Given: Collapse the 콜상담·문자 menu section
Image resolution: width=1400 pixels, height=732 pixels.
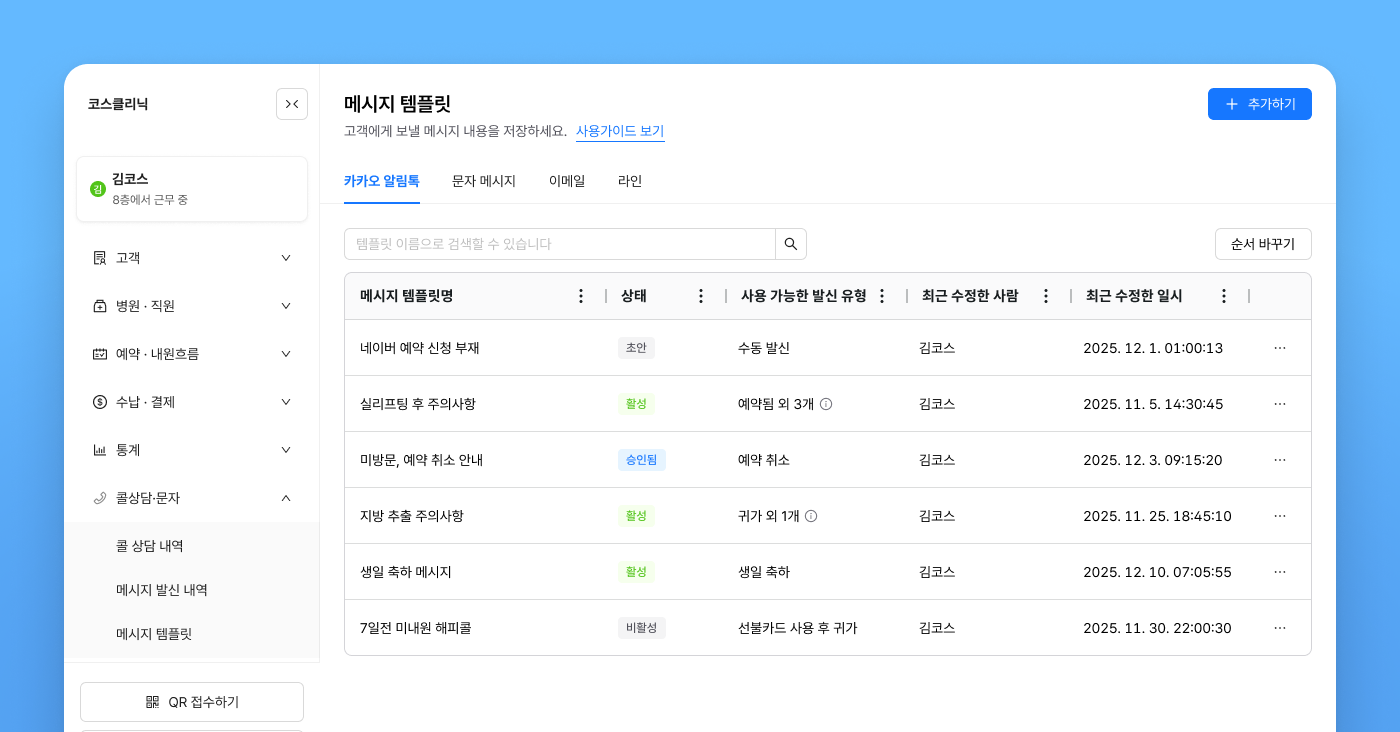Looking at the screenshot, I should (x=192, y=498).
